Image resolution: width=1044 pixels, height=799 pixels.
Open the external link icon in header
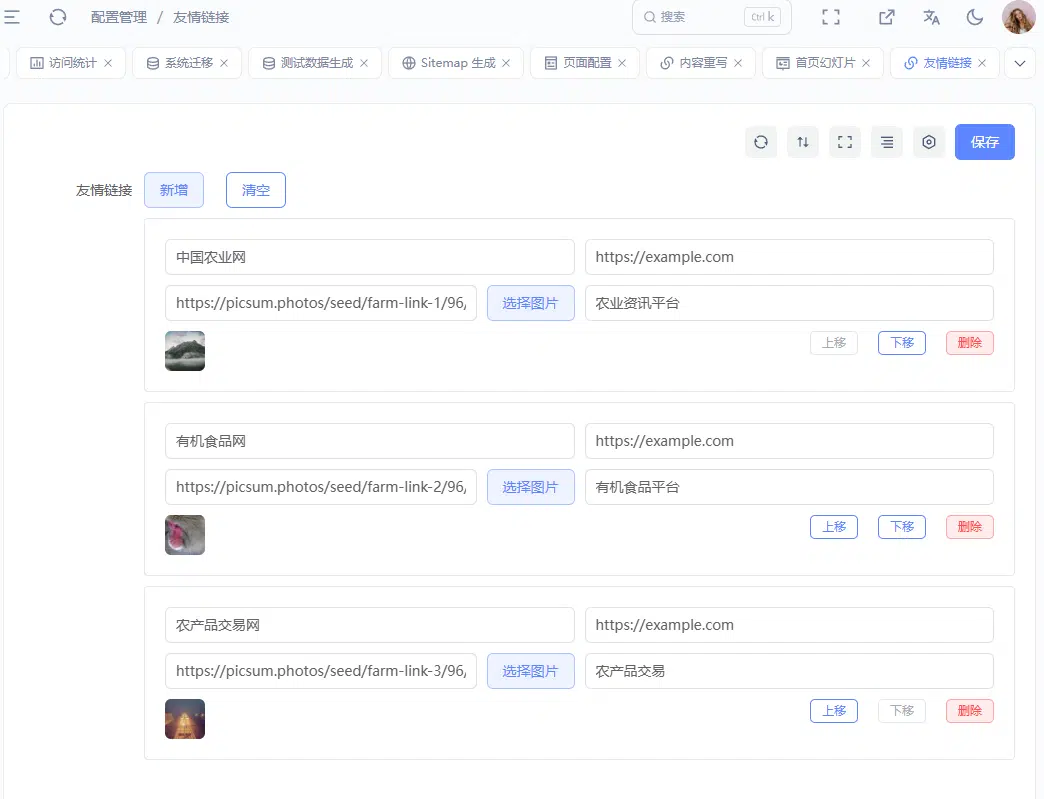886,17
